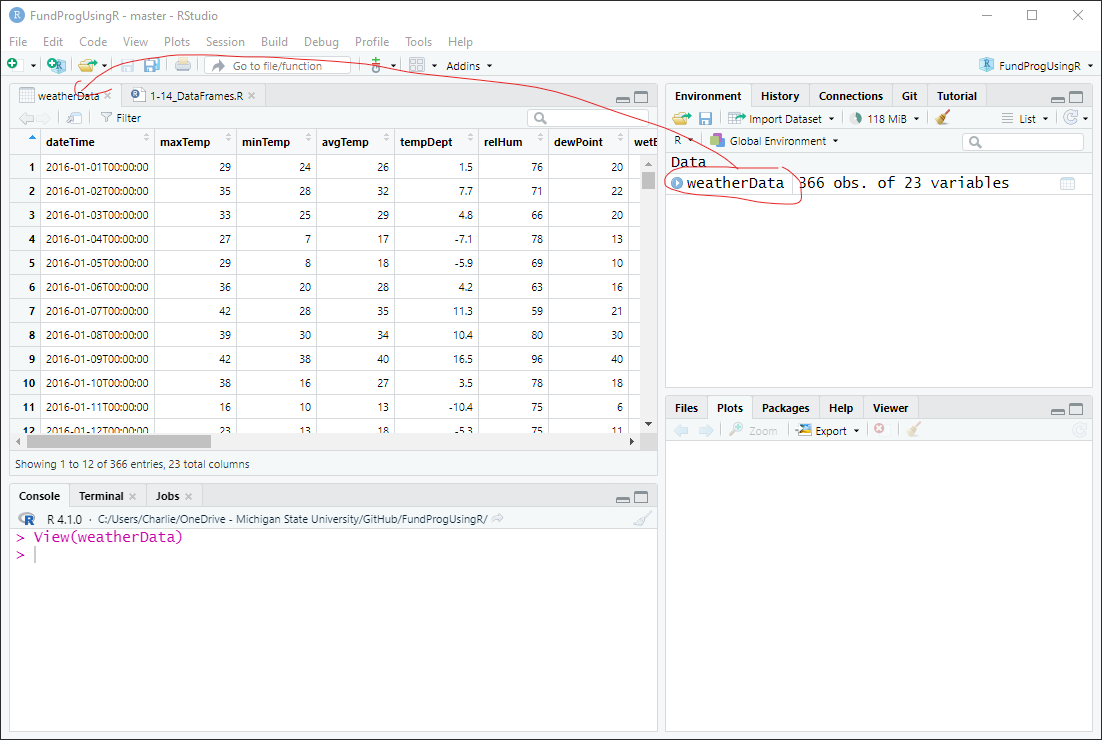Open Global Environment dropdown

point(774,141)
